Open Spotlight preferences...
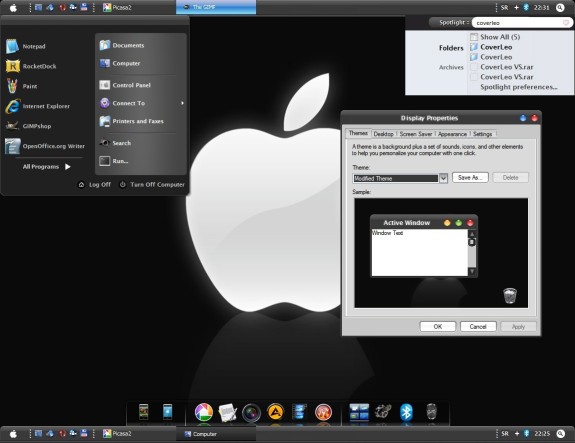The height and width of the screenshot is (443, 575). 519,87
